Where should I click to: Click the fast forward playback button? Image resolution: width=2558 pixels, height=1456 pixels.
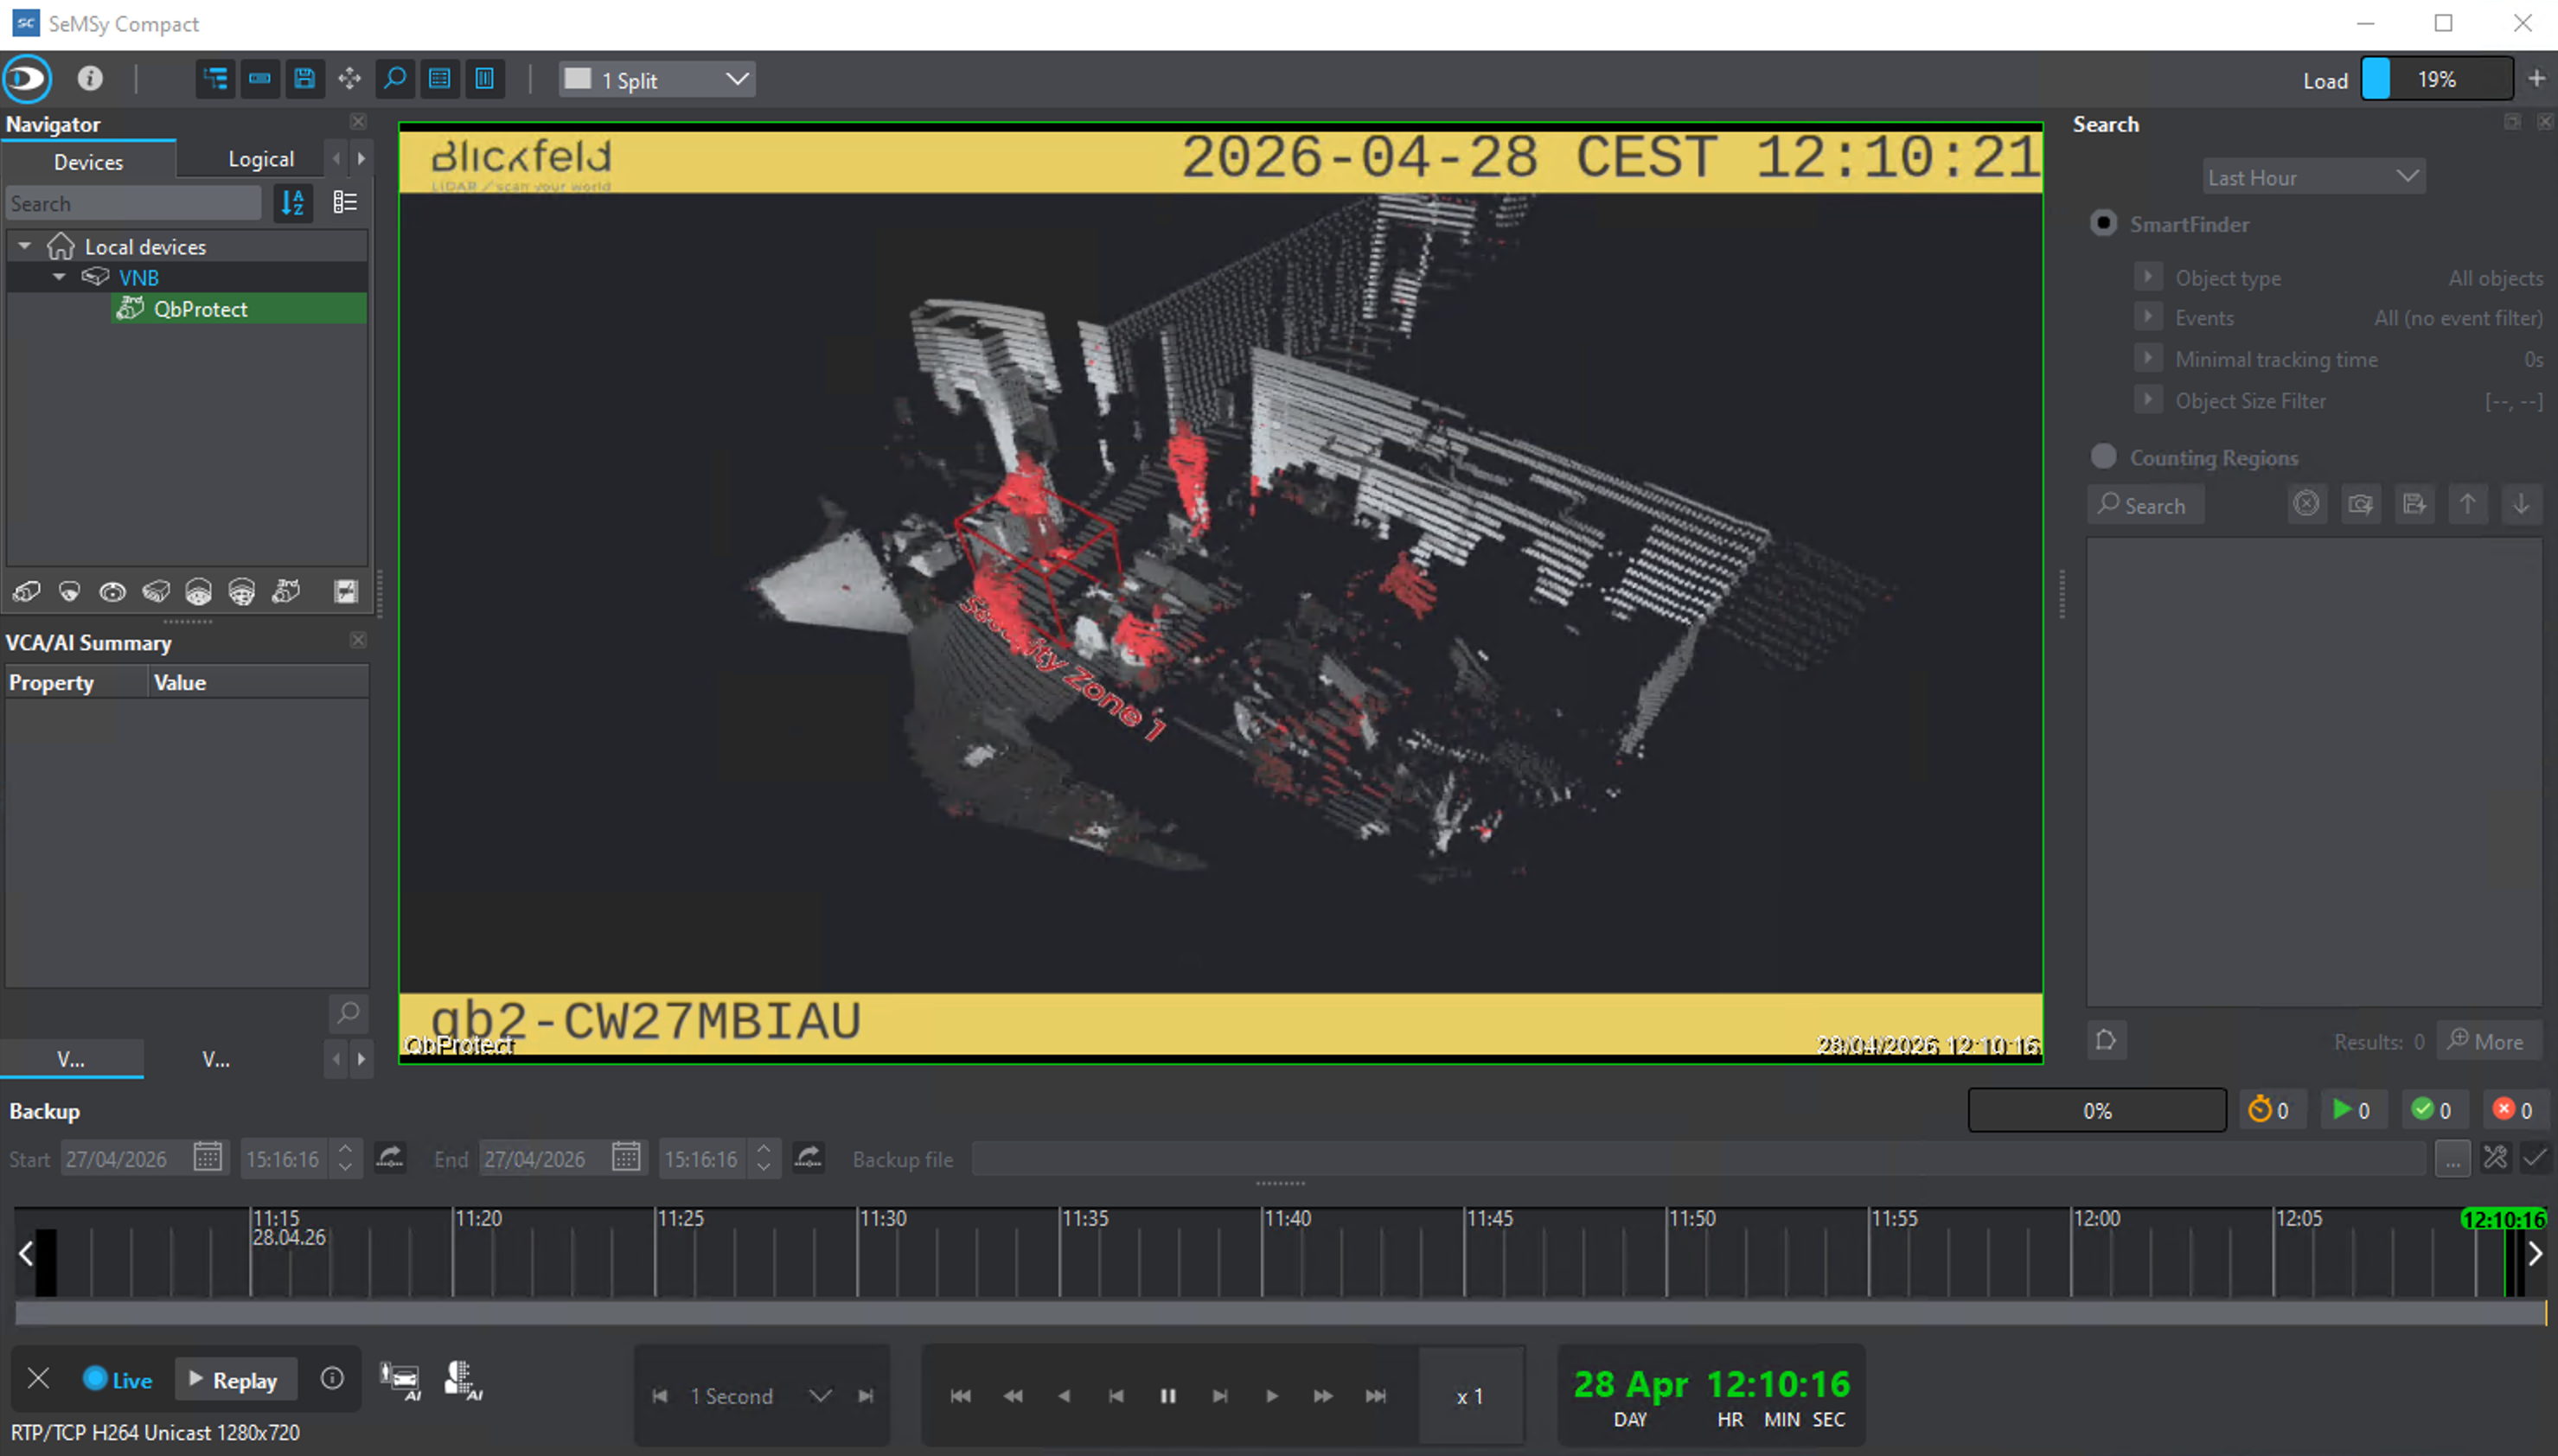click(x=1323, y=1396)
